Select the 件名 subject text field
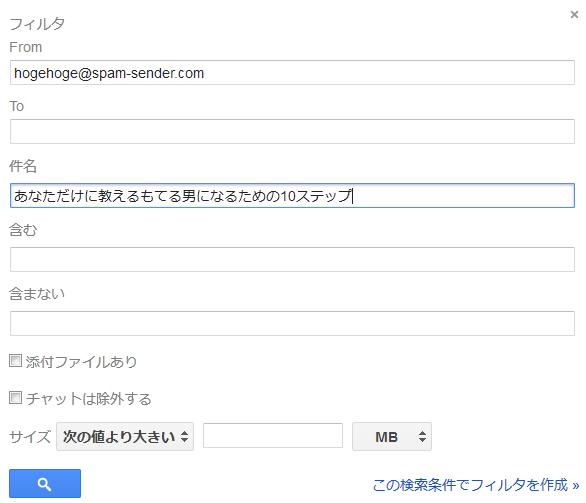Image resolution: width=586 pixels, height=503 pixels. coord(292,195)
